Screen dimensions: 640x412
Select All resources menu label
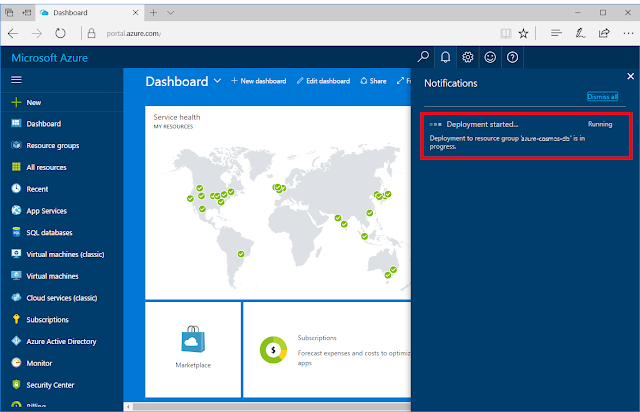coord(46,167)
